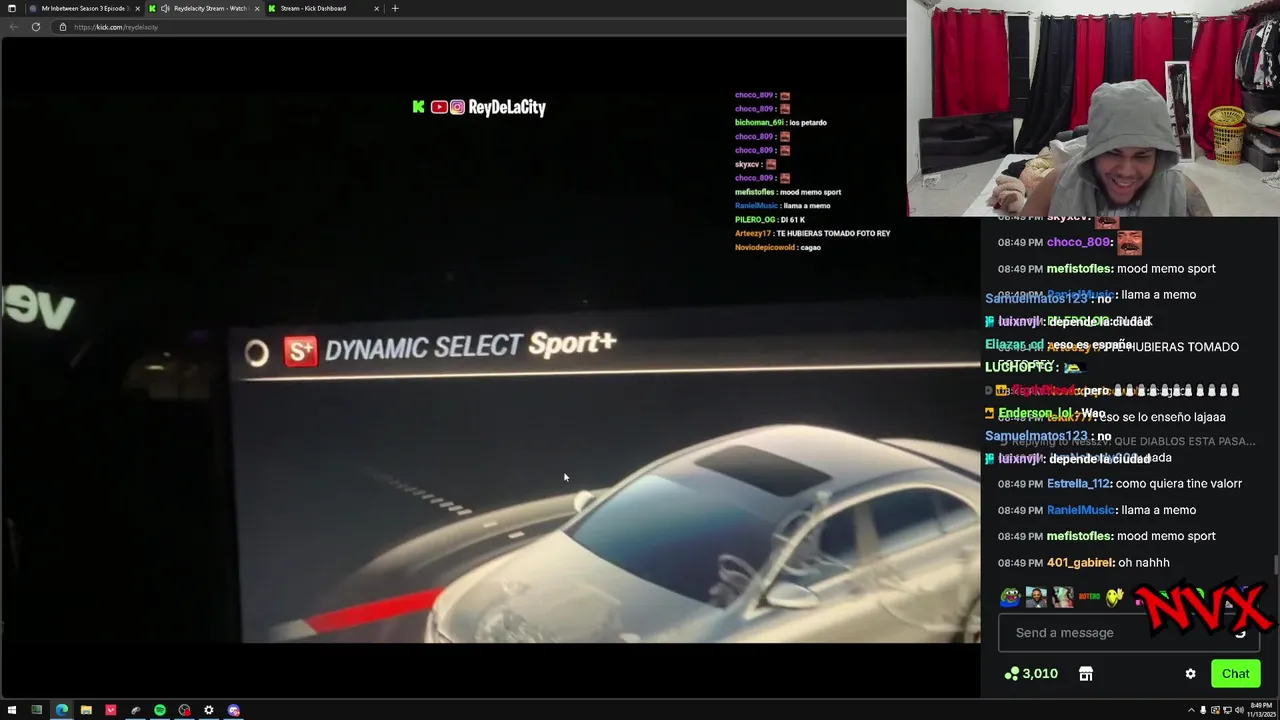
Task: Open Microsoft Edge from taskbar
Action: [x=61, y=710]
